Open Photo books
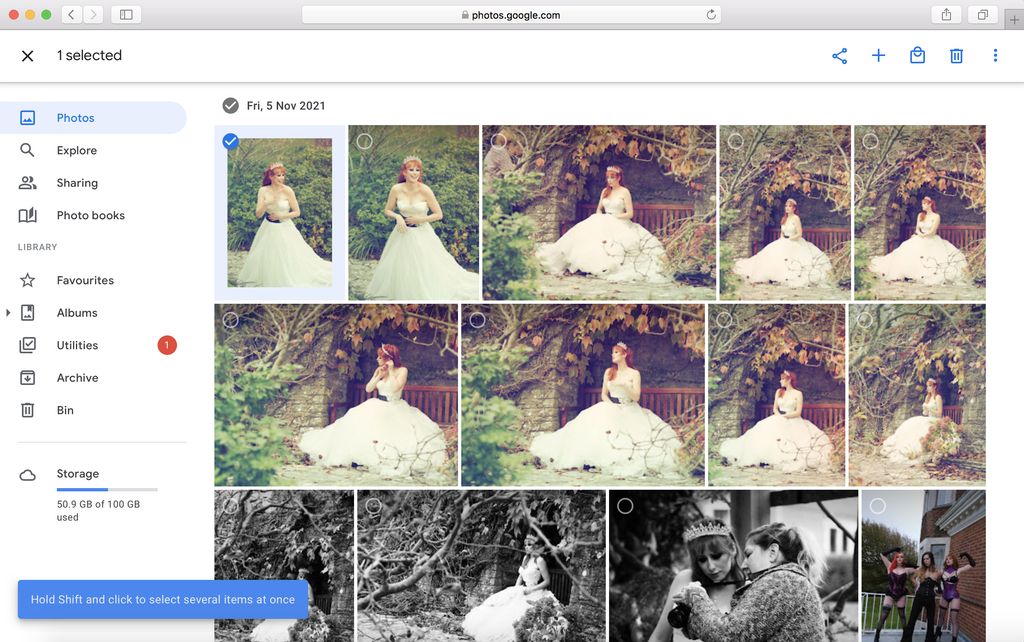The image size is (1024, 642). [x=90, y=215]
